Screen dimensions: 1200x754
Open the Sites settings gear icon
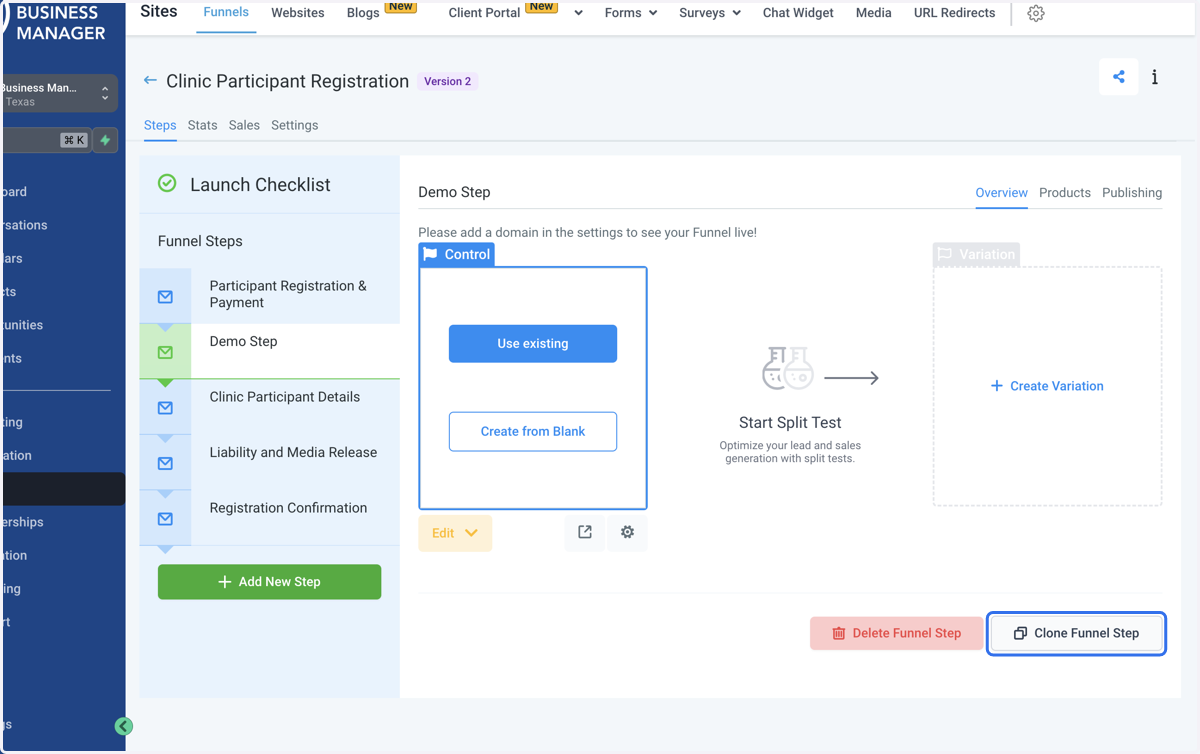pyautogui.click(x=1036, y=14)
